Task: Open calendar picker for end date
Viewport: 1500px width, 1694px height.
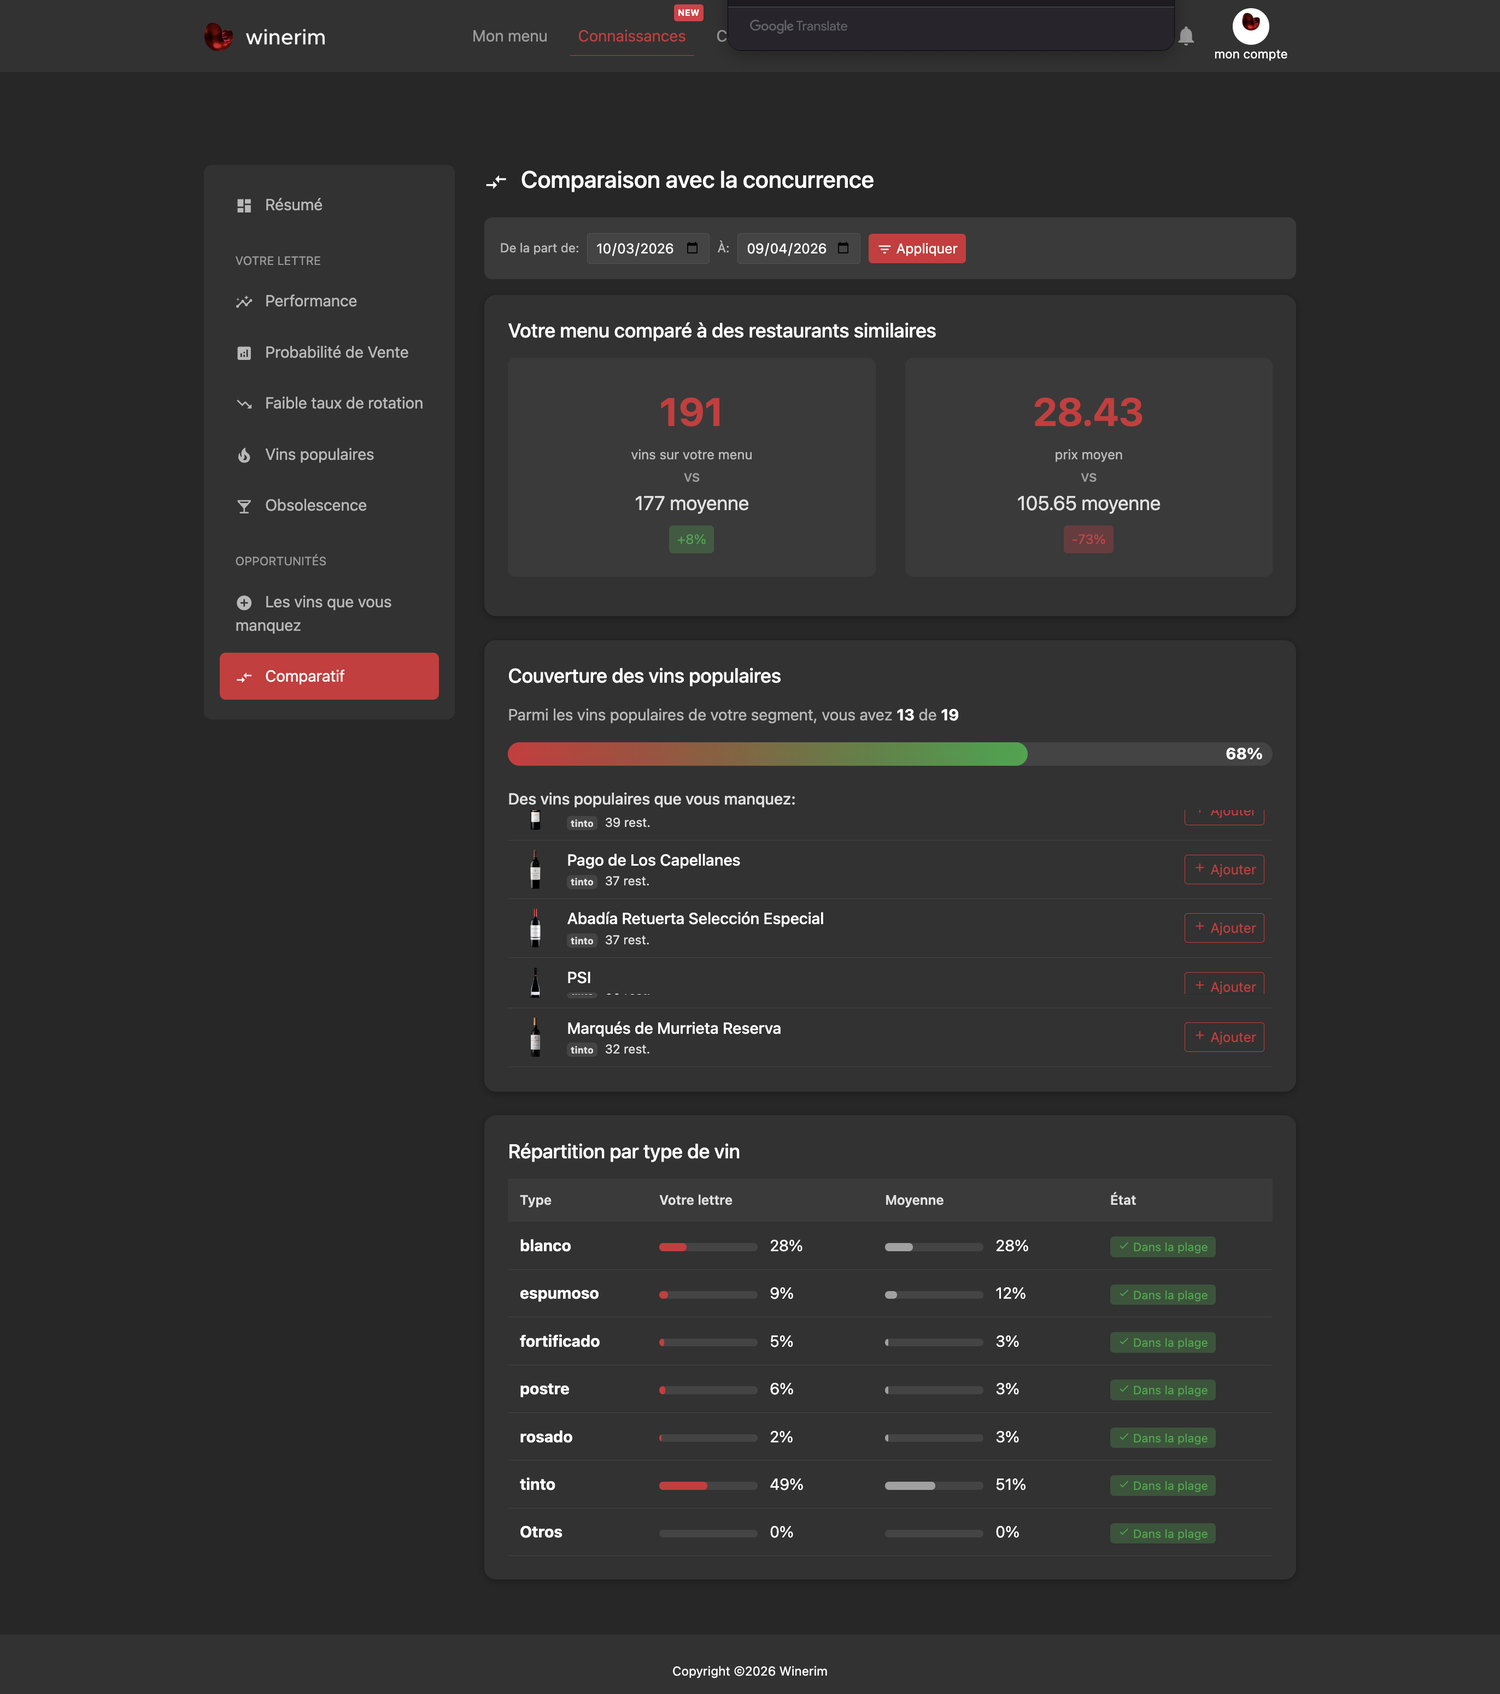Action: click(x=843, y=248)
